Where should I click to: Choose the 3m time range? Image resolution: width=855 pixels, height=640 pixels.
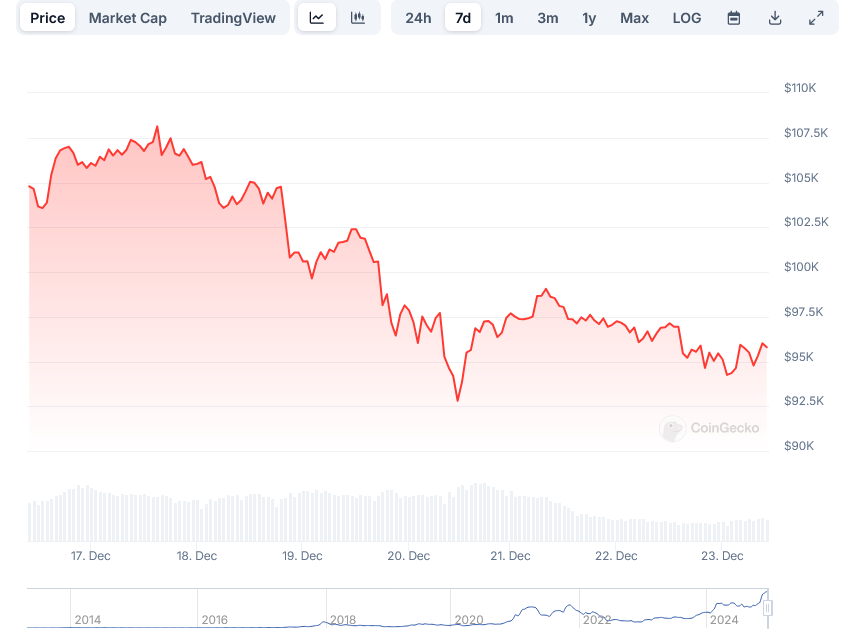[547, 18]
